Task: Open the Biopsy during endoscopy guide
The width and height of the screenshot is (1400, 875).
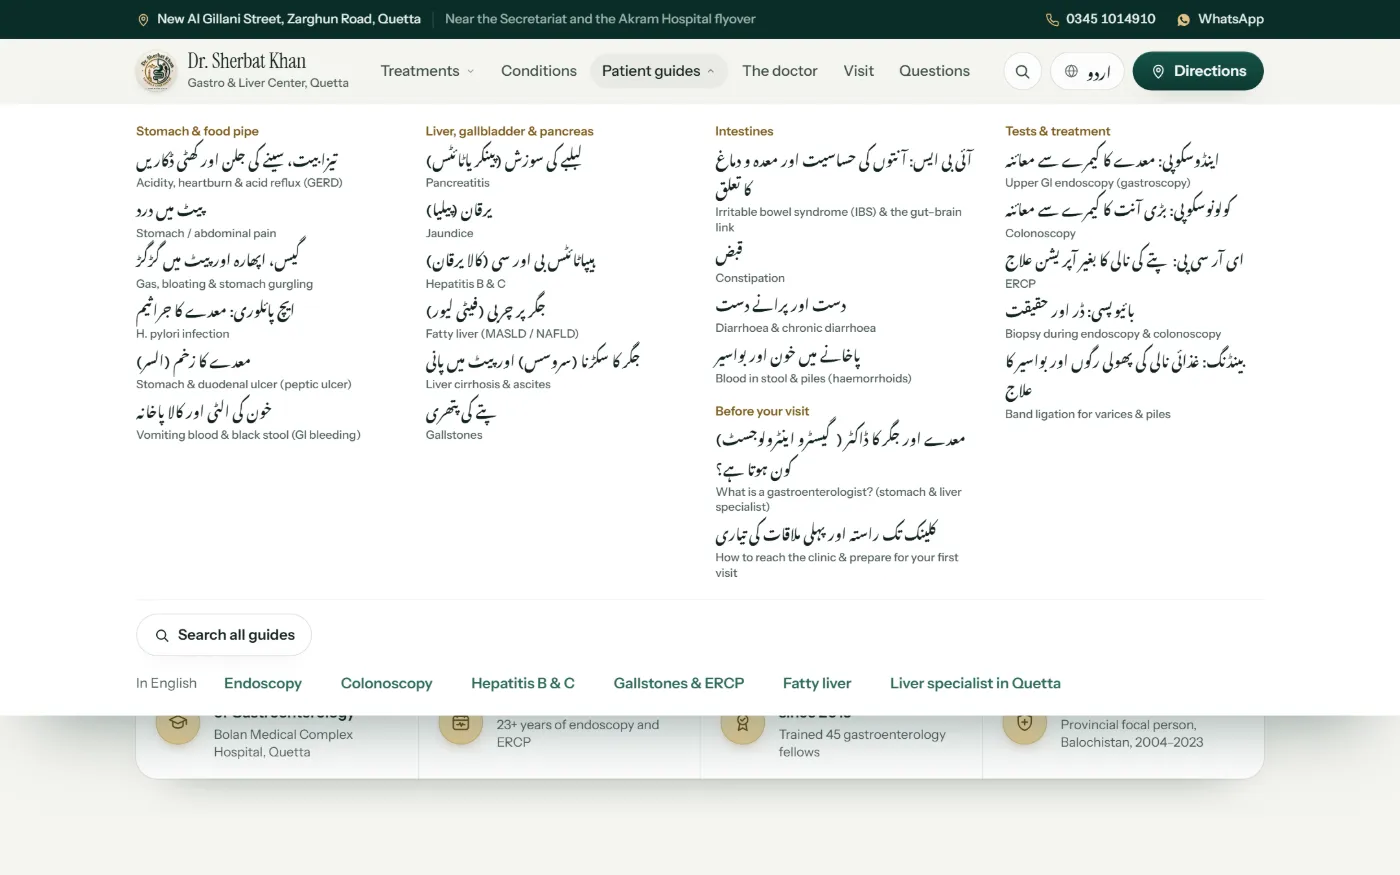Action: 1113,321
